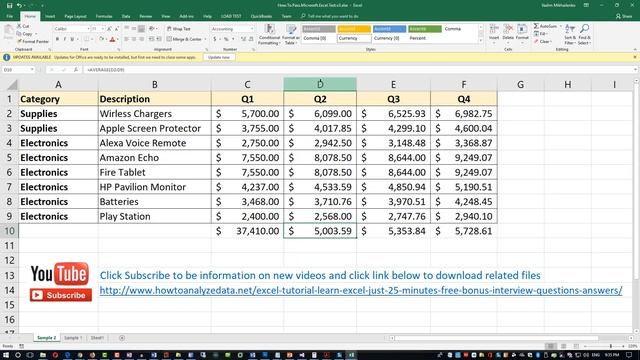This screenshot has height=360, width=640.
Task: Click the formula bar input
Action: tap(359, 70)
